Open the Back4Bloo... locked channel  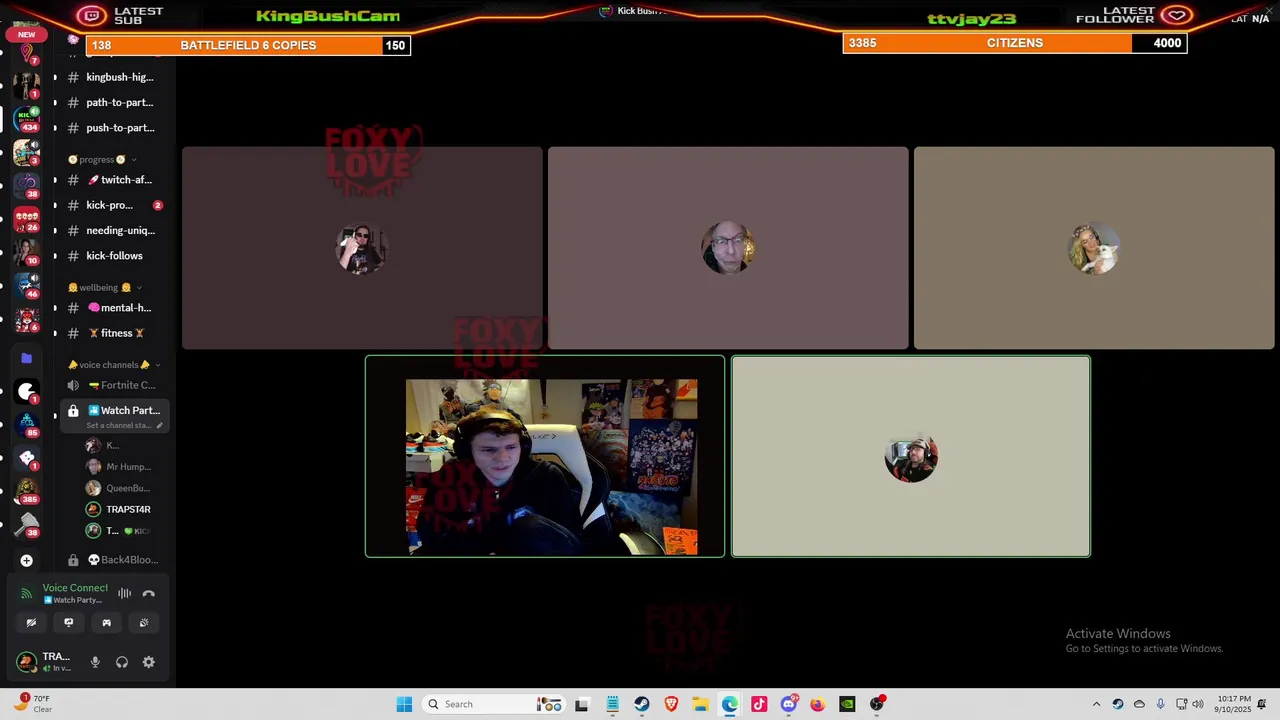[114, 560]
